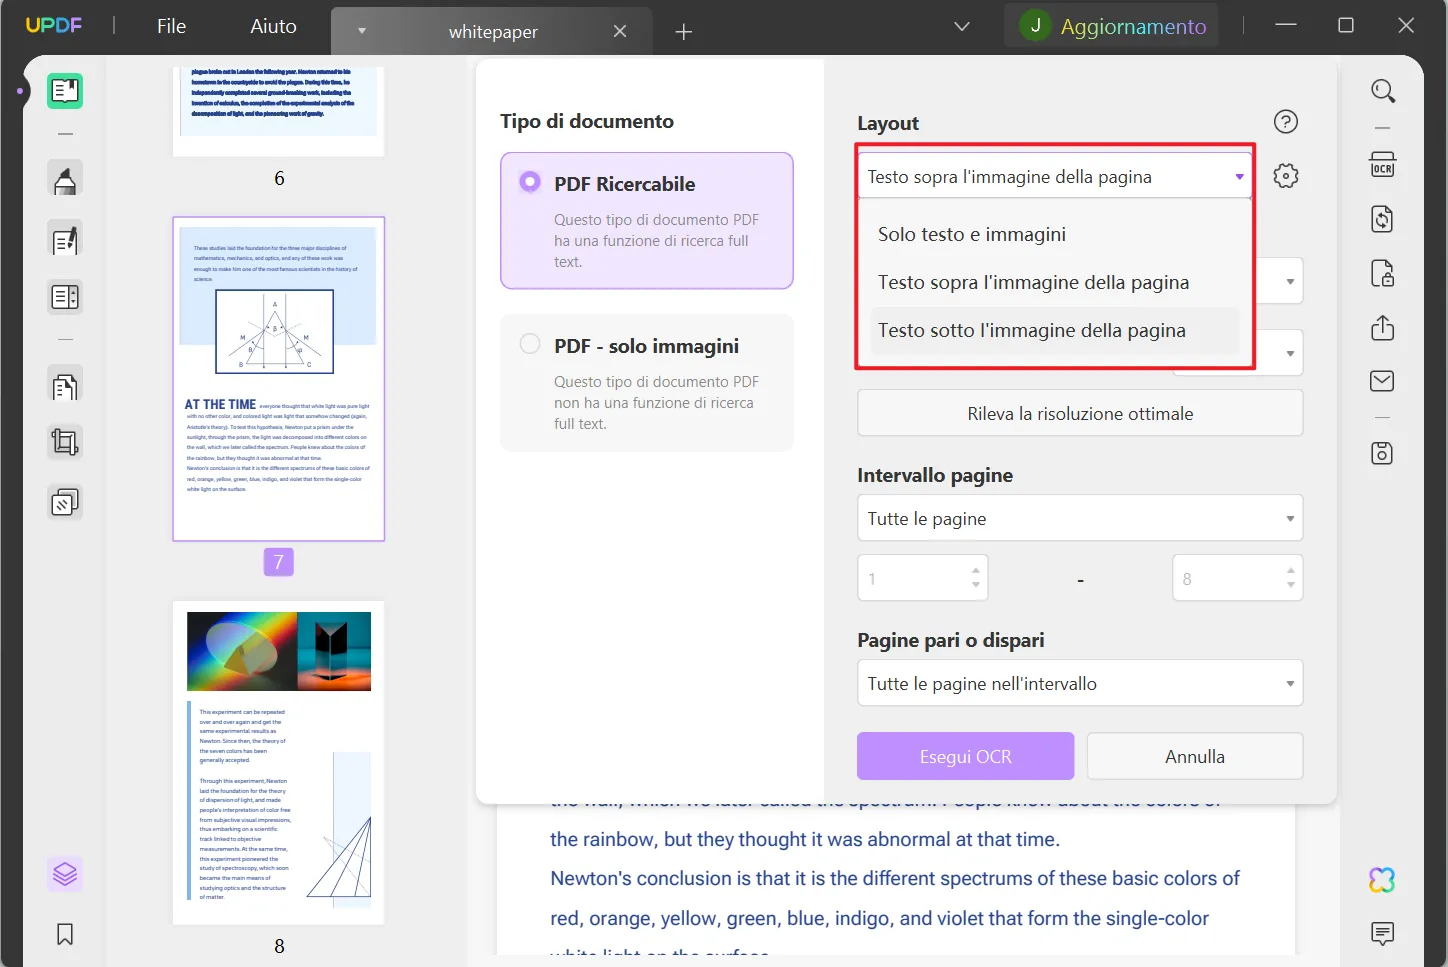Image resolution: width=1448 pixels, height=967 pixels.
Task: Select the highlighter annotation tool
Action: pos(64,177)
